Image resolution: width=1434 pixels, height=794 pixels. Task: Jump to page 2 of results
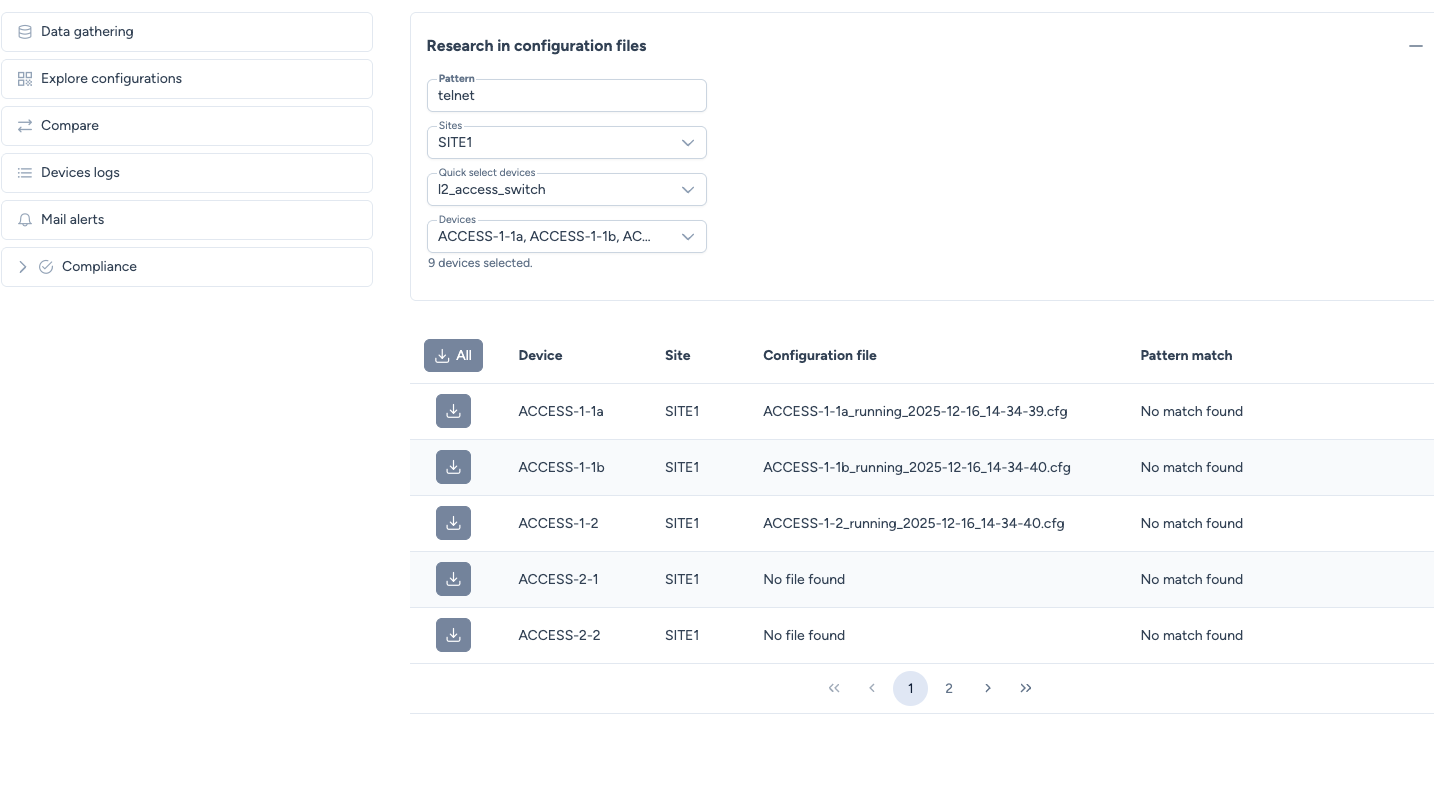click(x=948, y=688)
